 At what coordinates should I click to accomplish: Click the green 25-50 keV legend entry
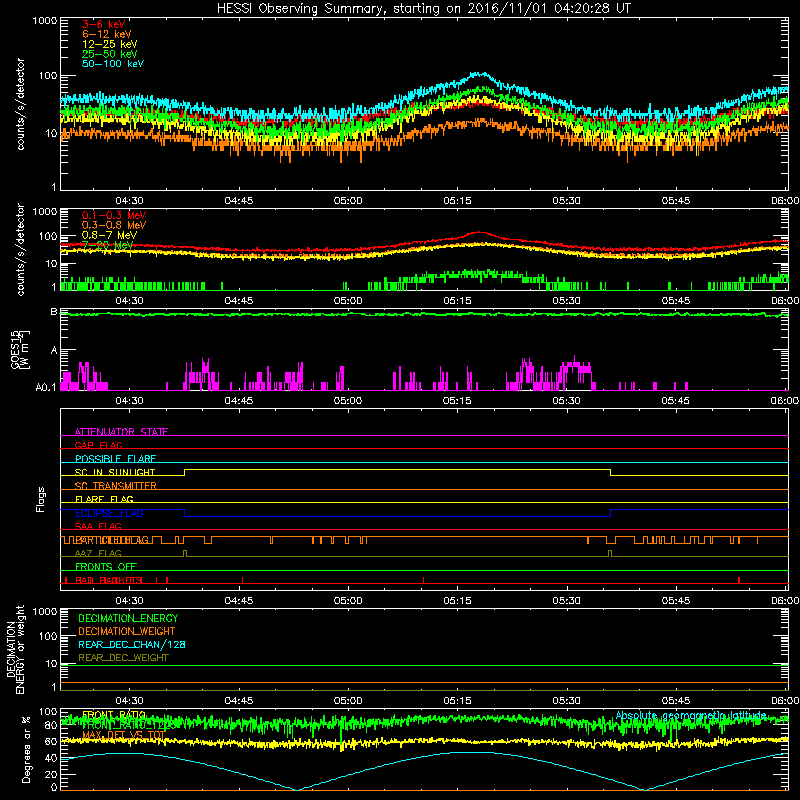[109, 54]
